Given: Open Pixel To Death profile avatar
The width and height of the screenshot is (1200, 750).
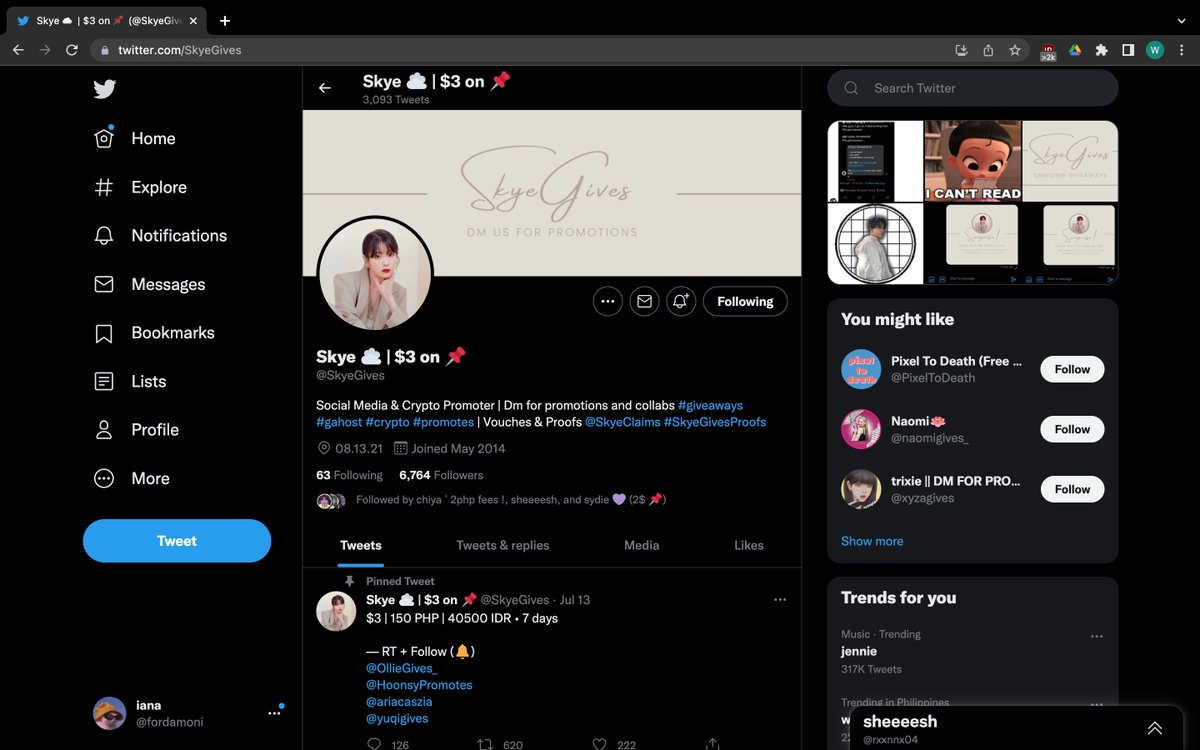Looking at the screenshot, I should (x=861, y=369).
